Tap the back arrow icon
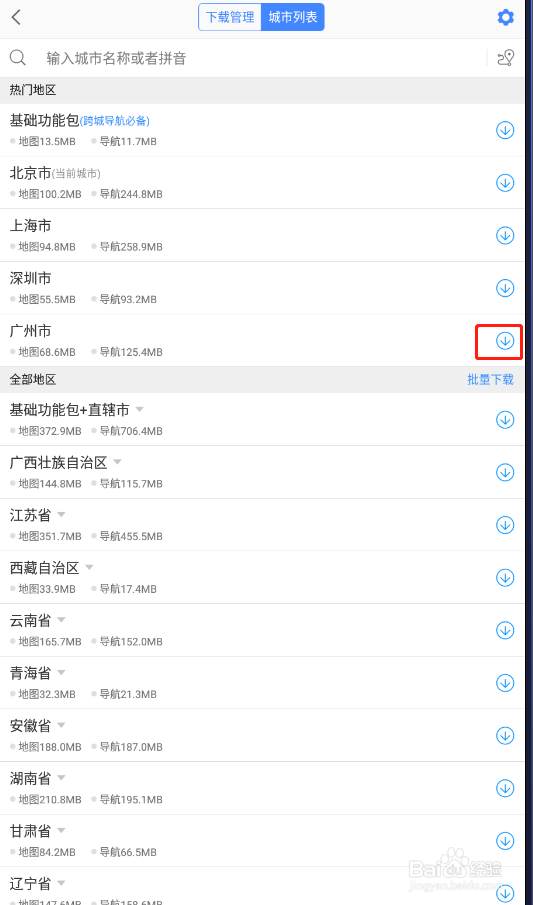The image size is (533, 905). tap(16, 17)
